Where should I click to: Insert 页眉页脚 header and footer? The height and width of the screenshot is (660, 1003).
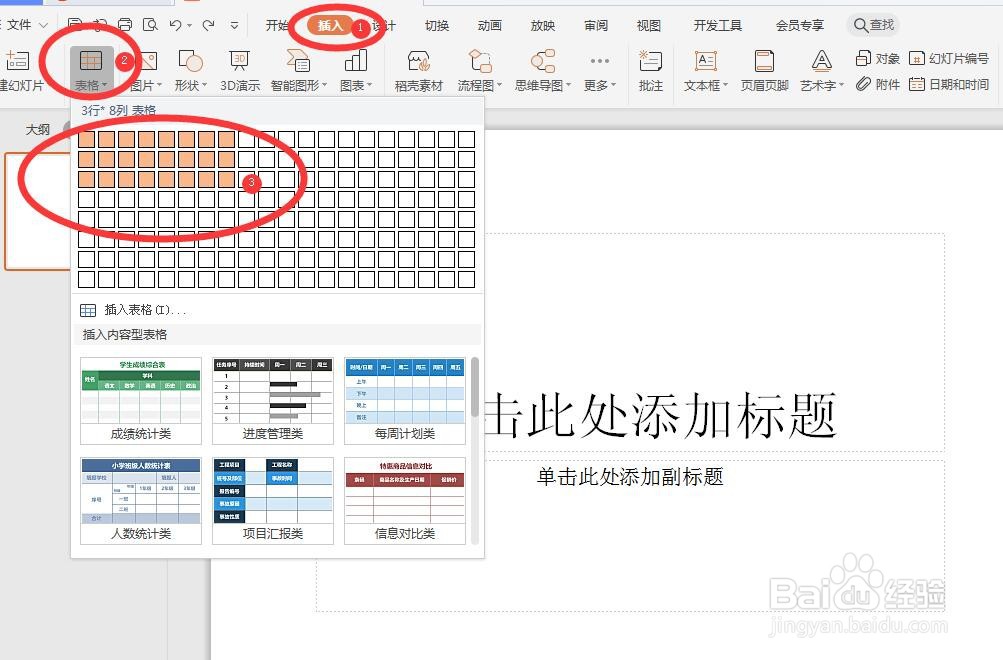pos(763,70)
